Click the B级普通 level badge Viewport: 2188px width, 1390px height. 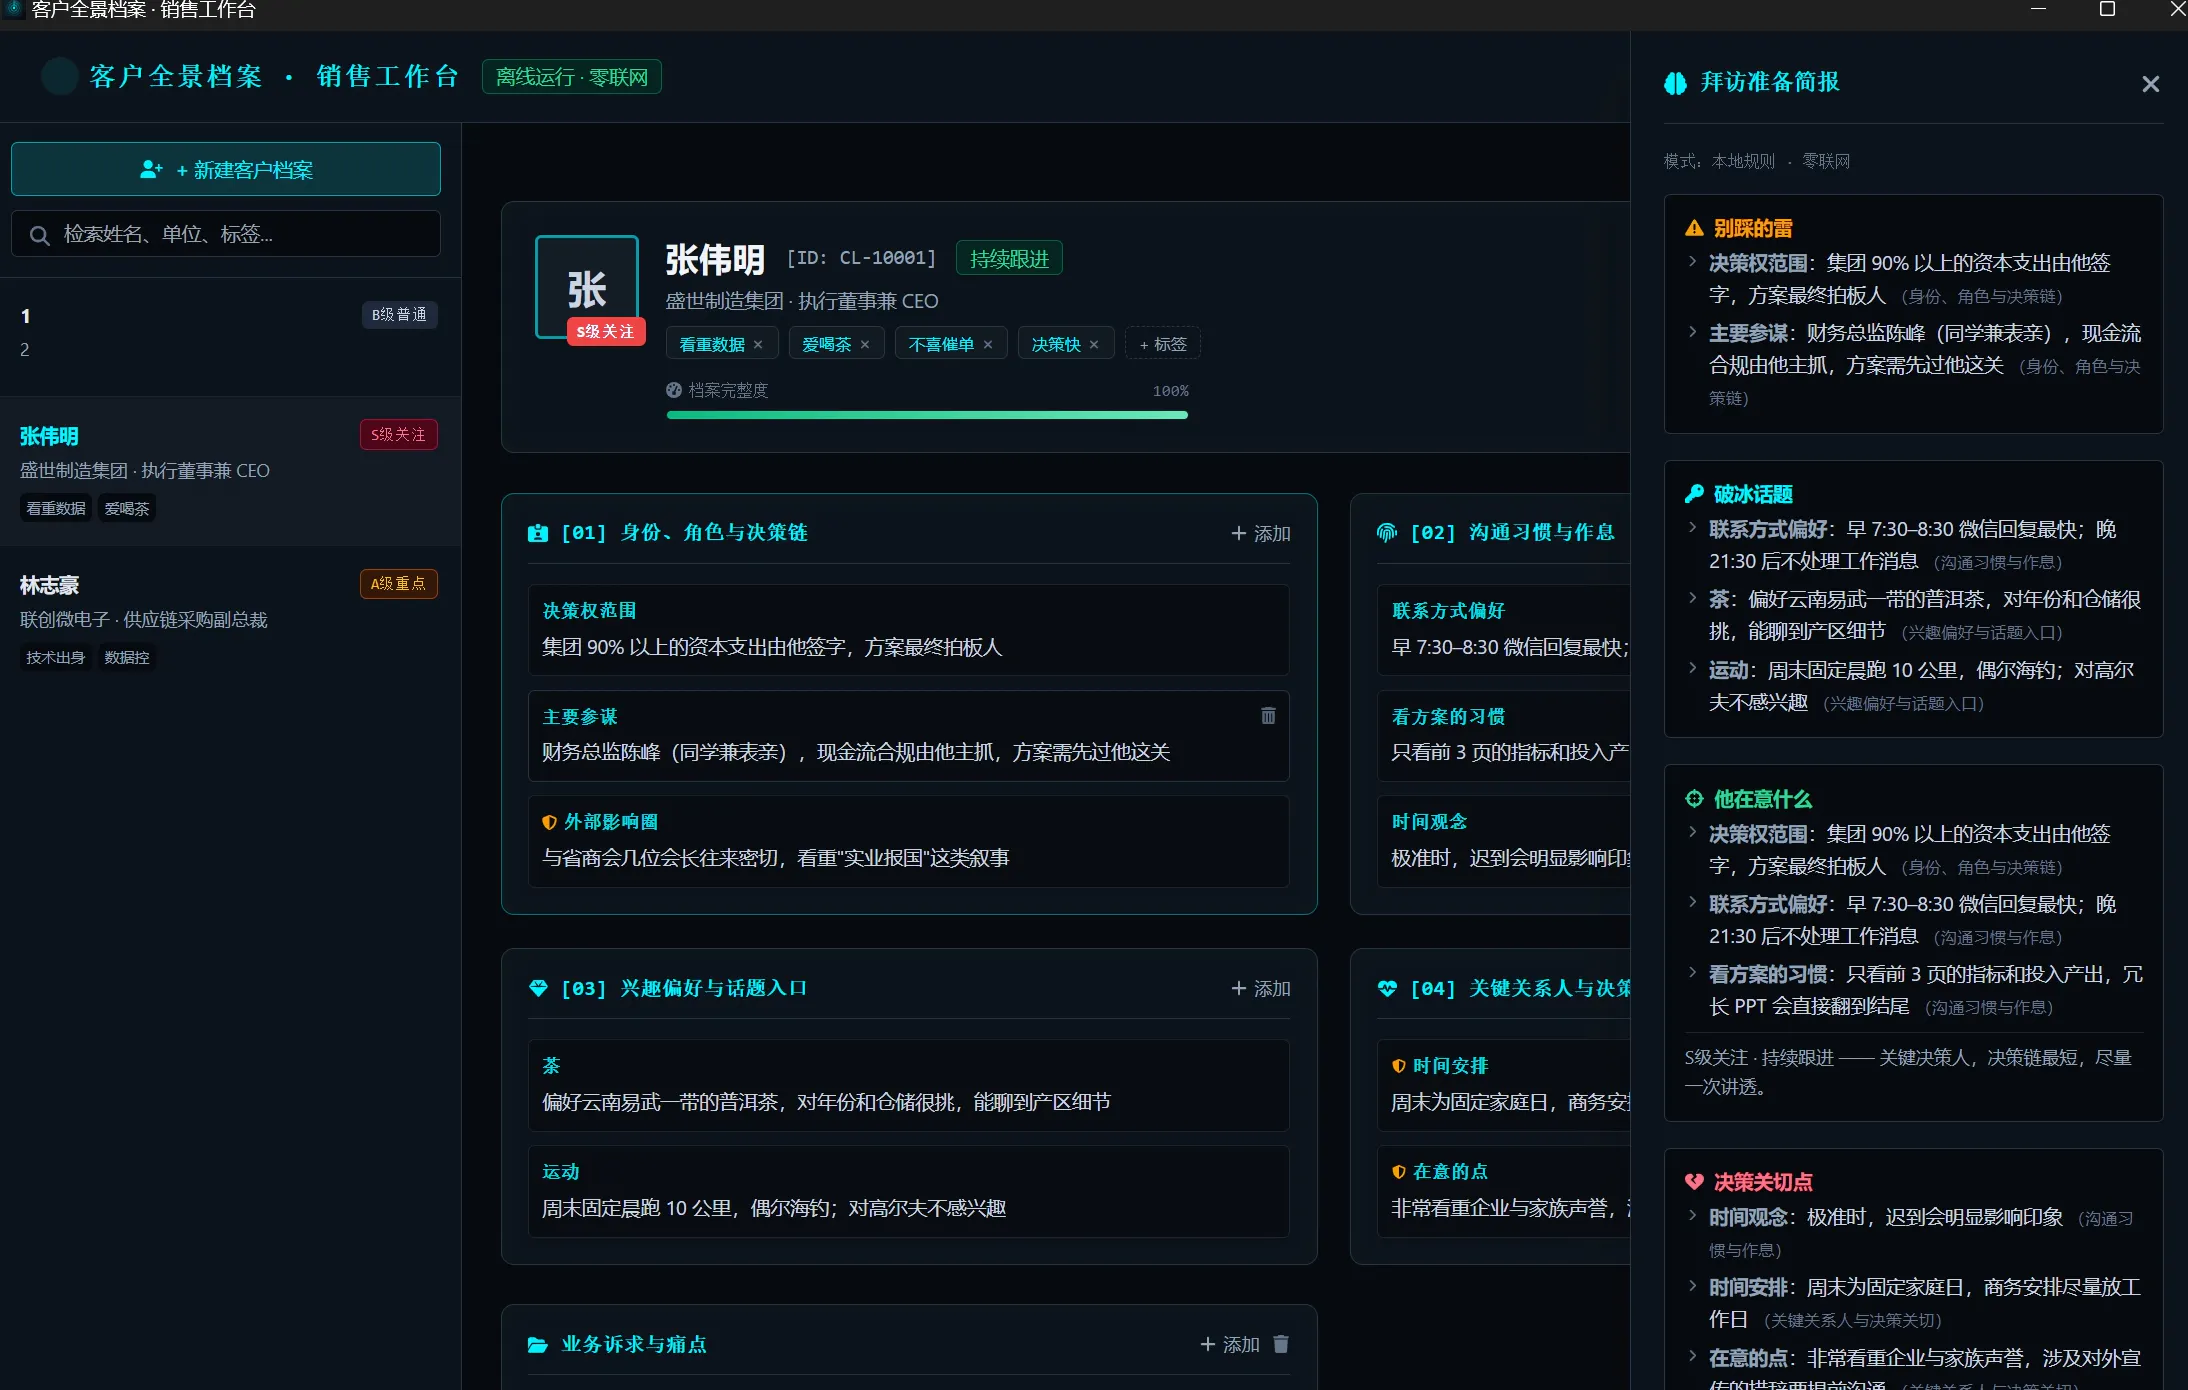click(399, 315)
